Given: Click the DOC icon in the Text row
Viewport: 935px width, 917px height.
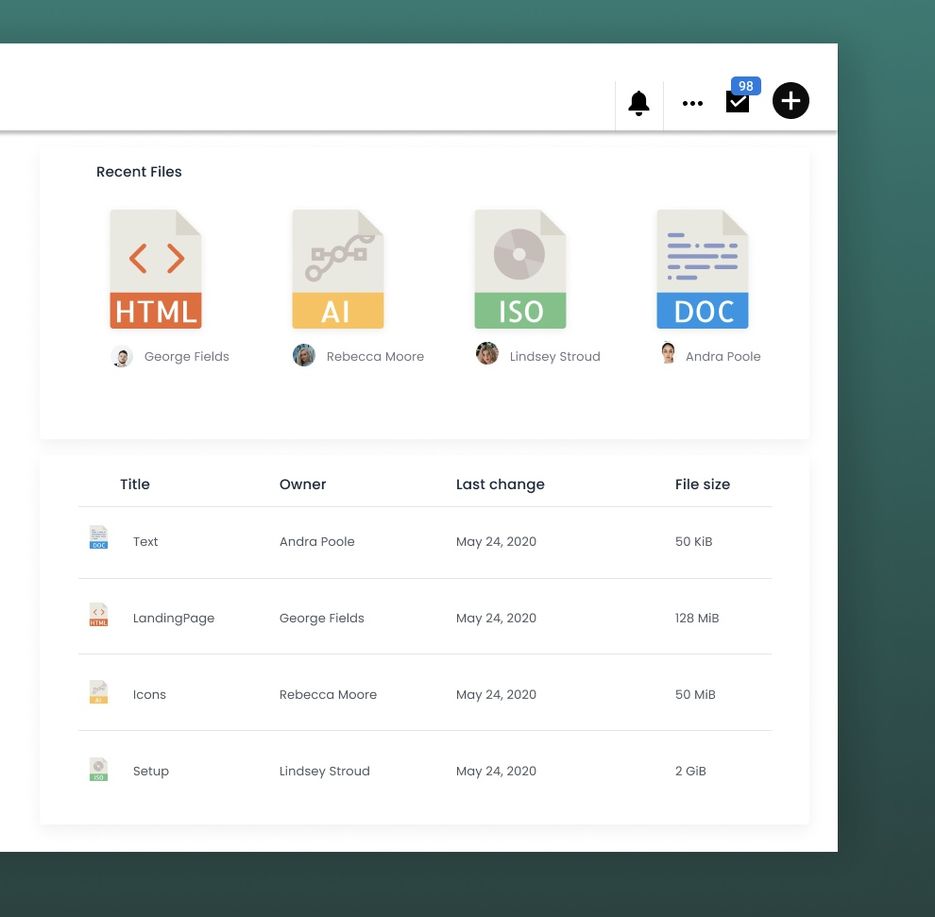Looking at the screenshot, I should coord(98,537).
